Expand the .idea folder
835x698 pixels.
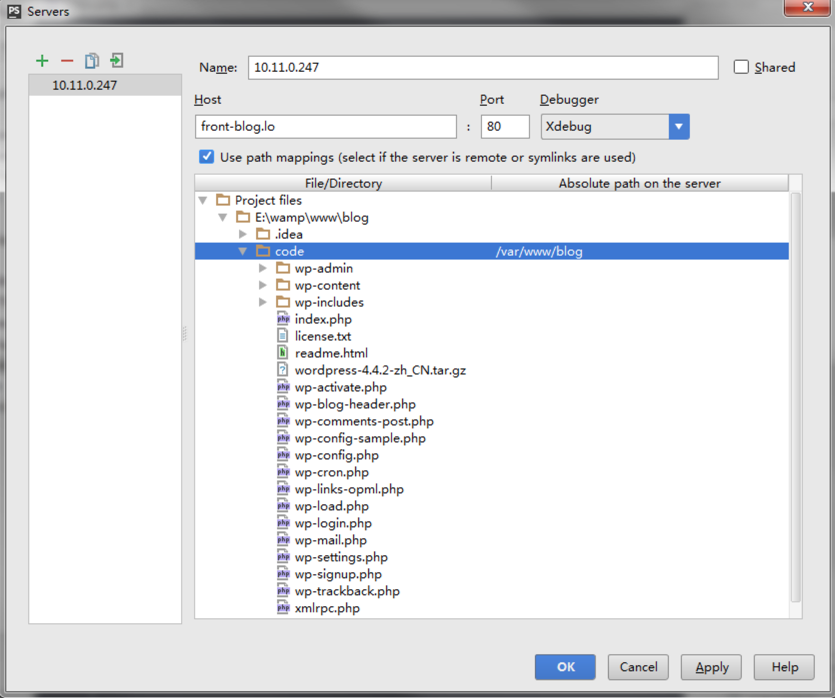tap(243, 234)
